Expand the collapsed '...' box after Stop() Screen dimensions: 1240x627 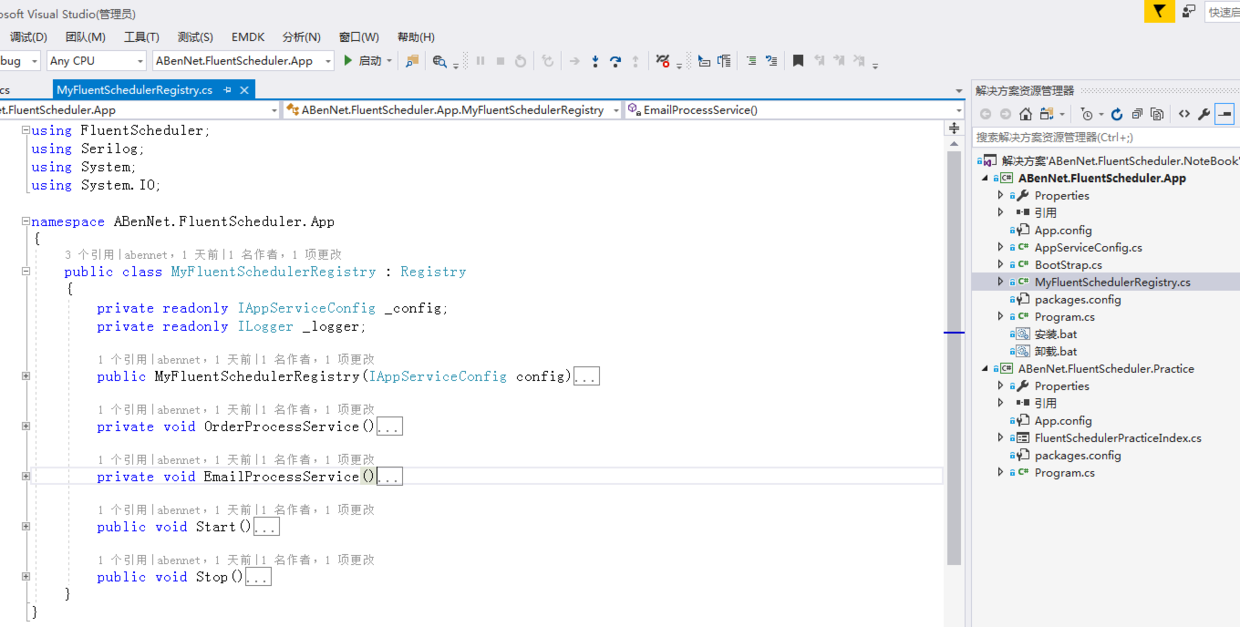coord(258,577)
